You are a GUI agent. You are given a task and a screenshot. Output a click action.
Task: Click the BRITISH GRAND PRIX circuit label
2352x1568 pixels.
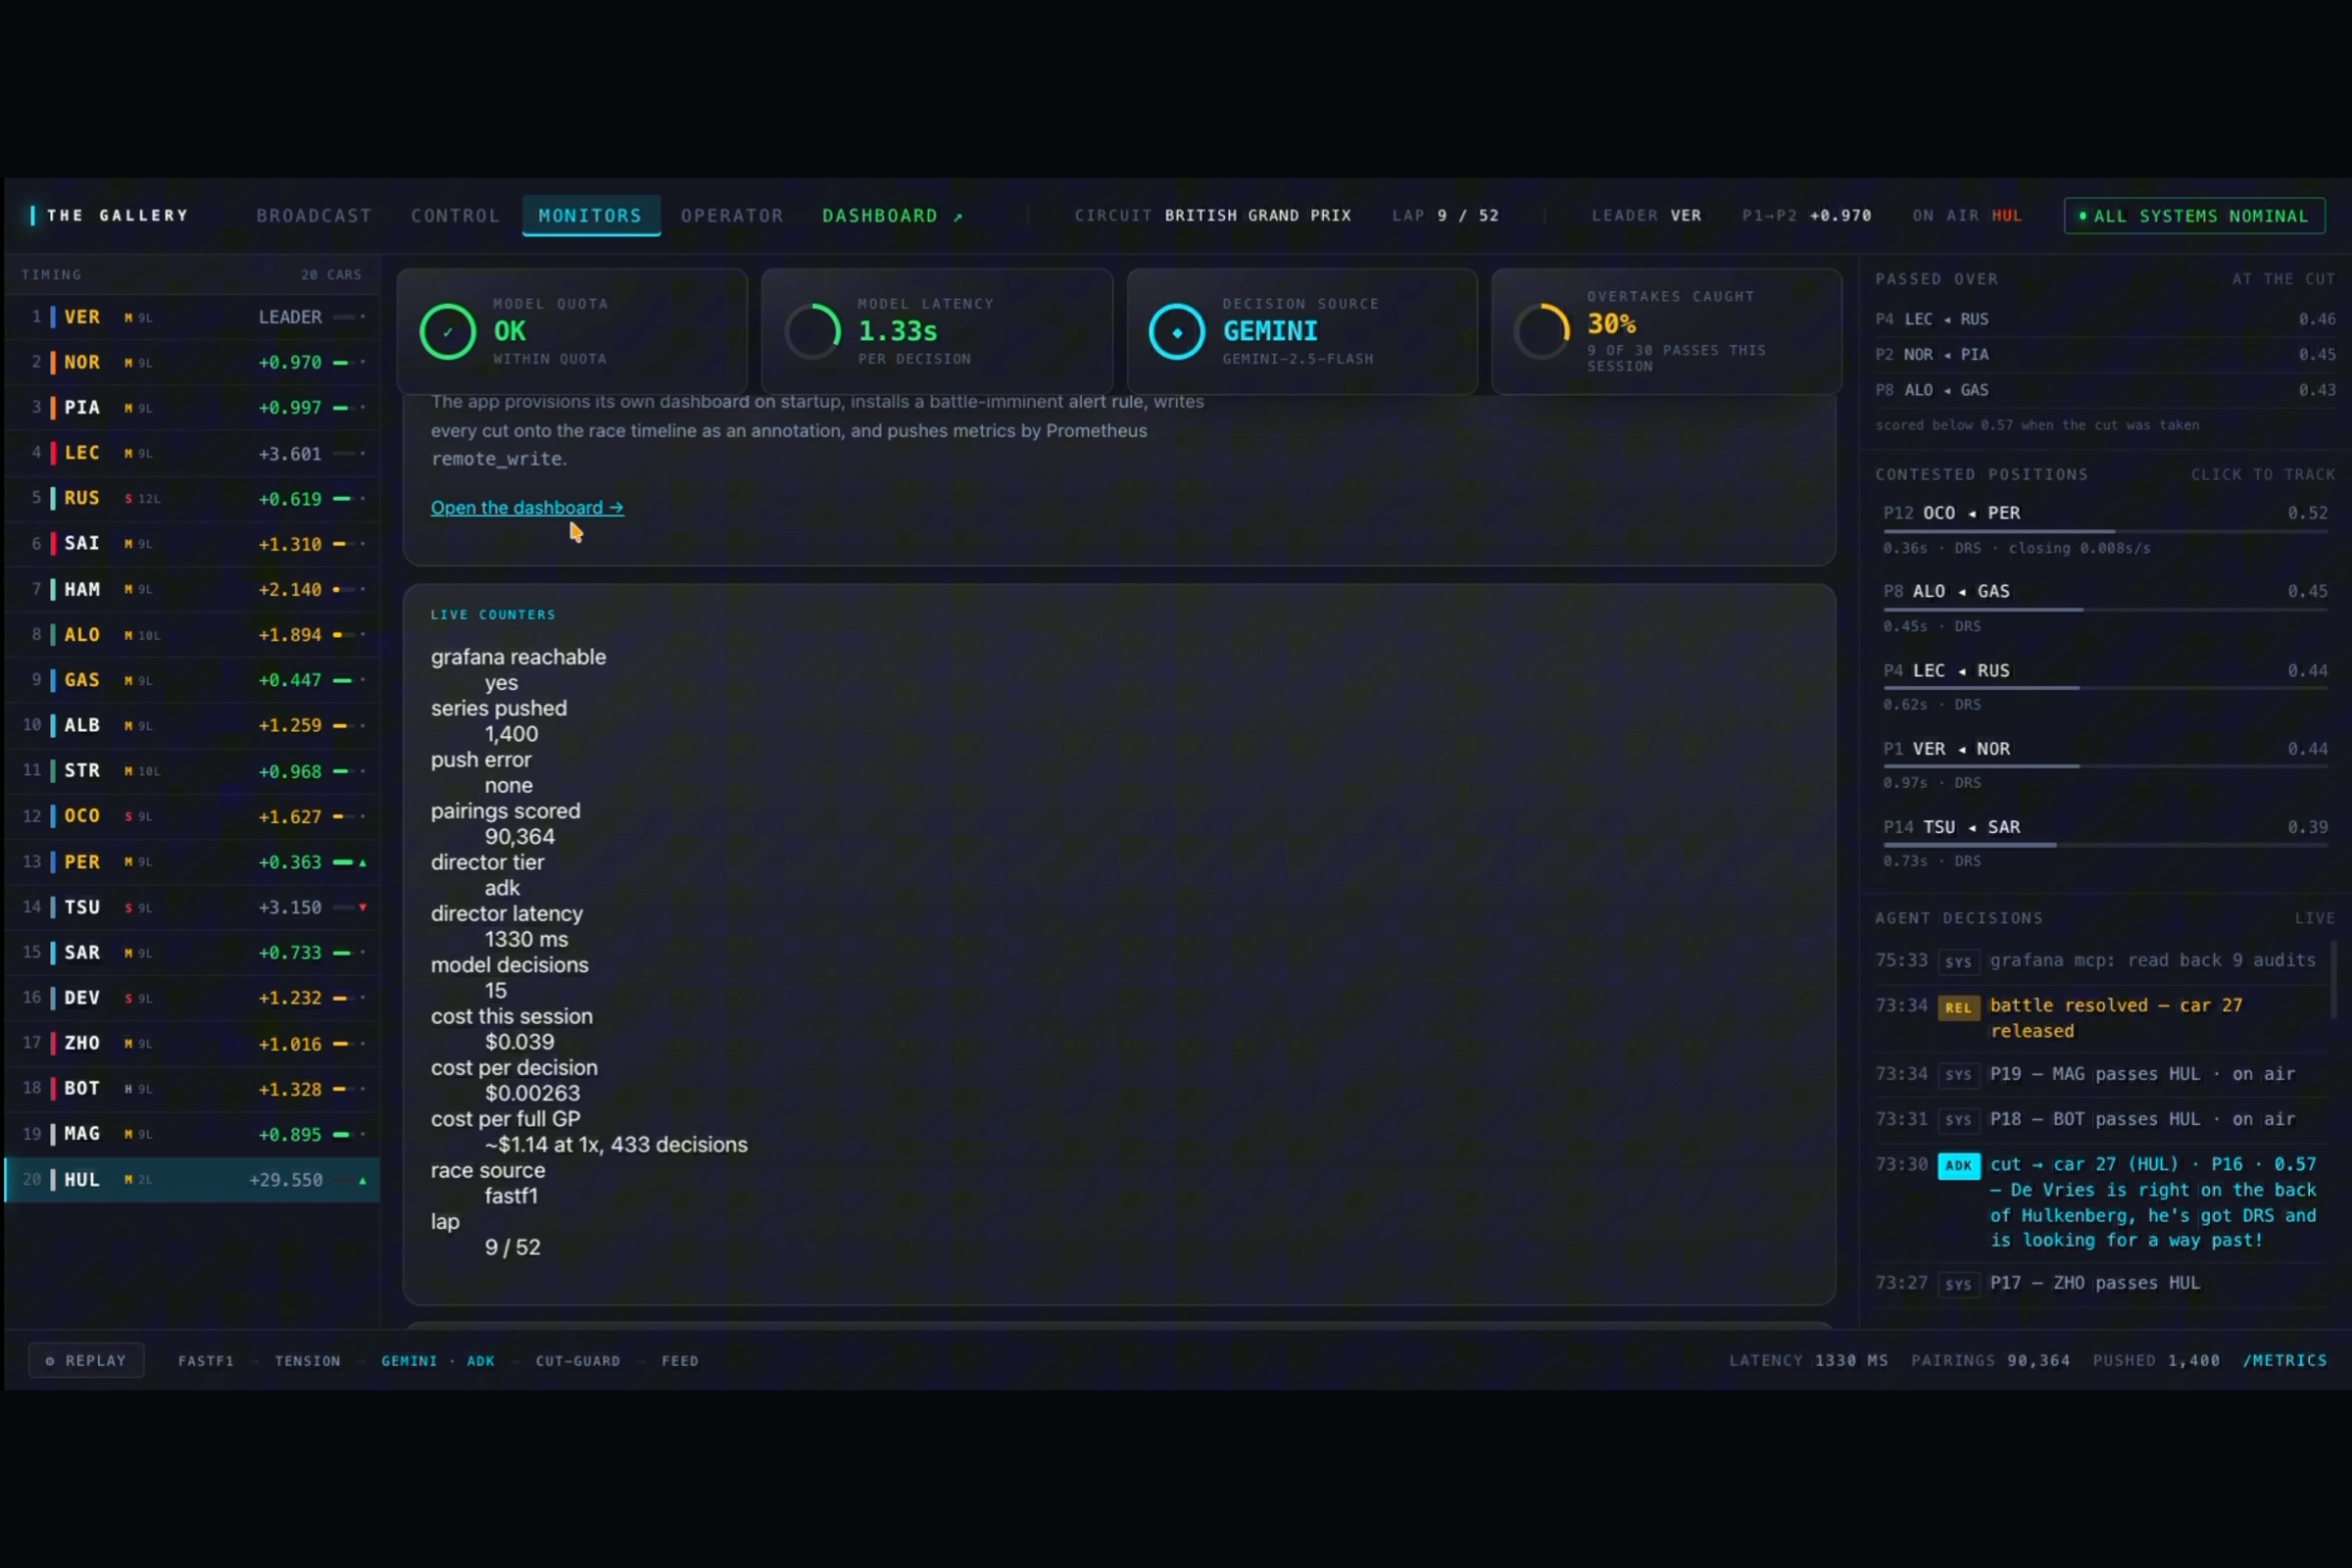click(1257, 215)
